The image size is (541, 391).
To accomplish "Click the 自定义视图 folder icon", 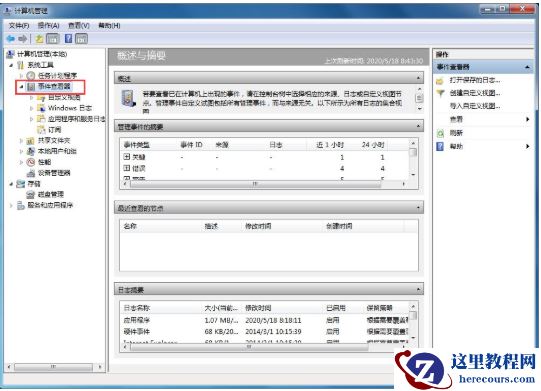I will click(41, 98).
